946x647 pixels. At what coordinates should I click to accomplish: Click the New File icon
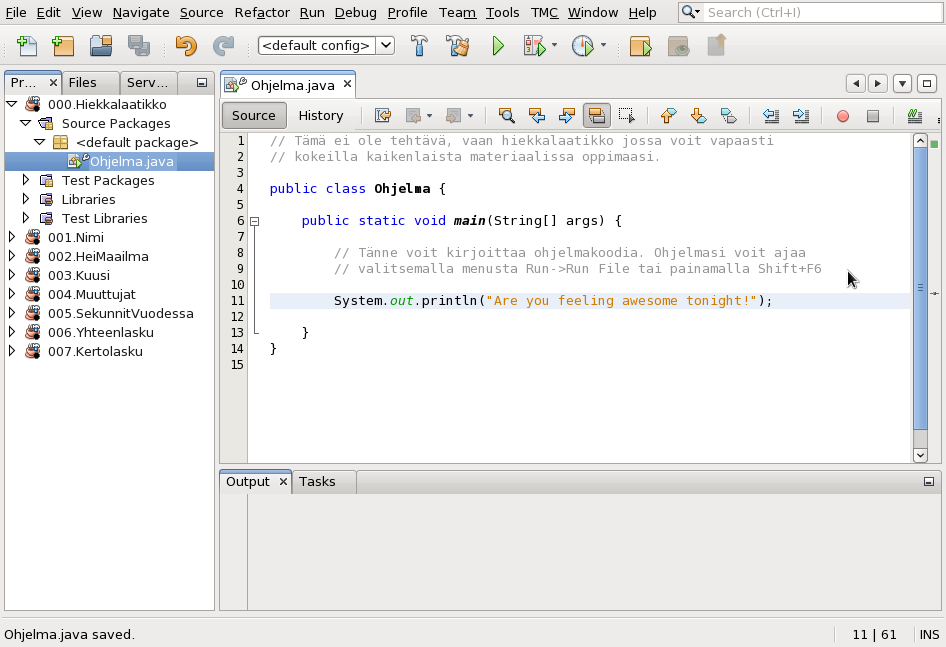point(27,46)
